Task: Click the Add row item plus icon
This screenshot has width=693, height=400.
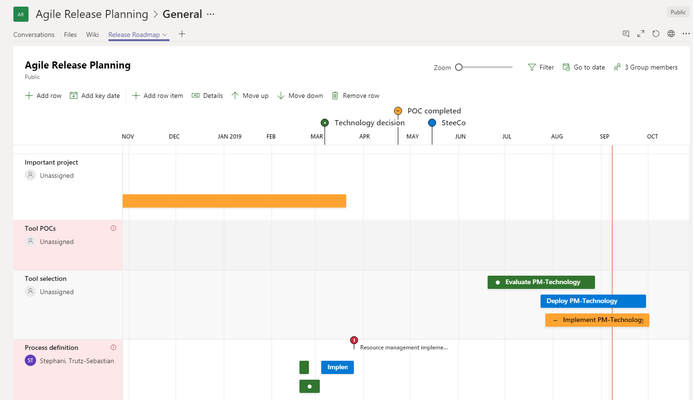Action: coord(136,95)
